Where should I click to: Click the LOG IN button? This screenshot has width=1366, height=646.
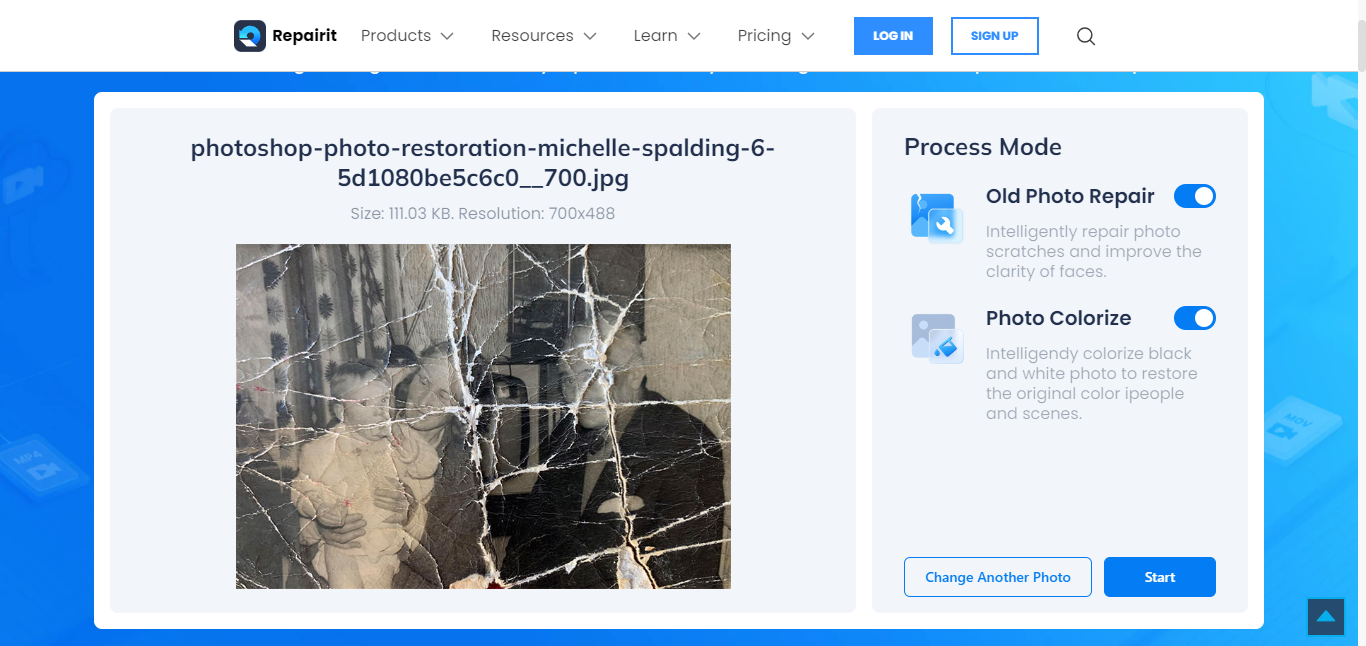coord(893,36)
